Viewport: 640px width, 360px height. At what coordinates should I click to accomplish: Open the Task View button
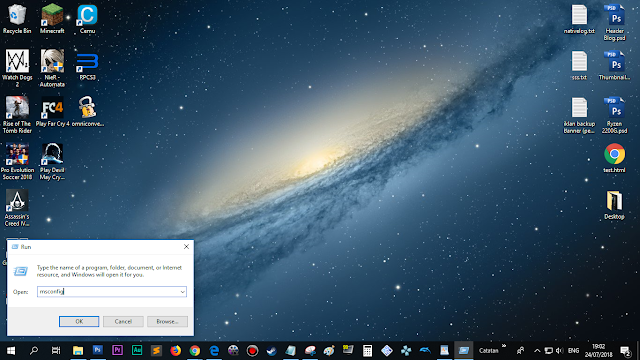(x=56, y=351)
